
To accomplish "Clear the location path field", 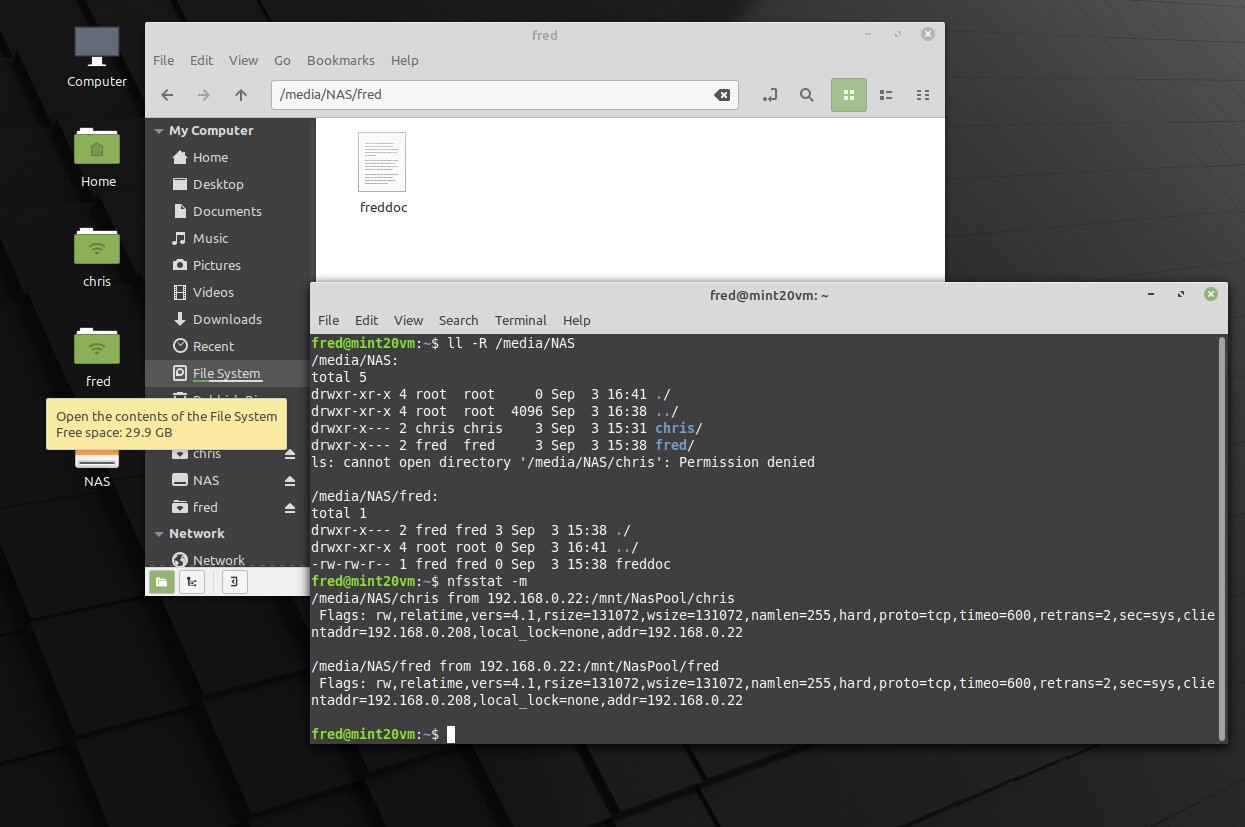I will click(x=721, y=95).
